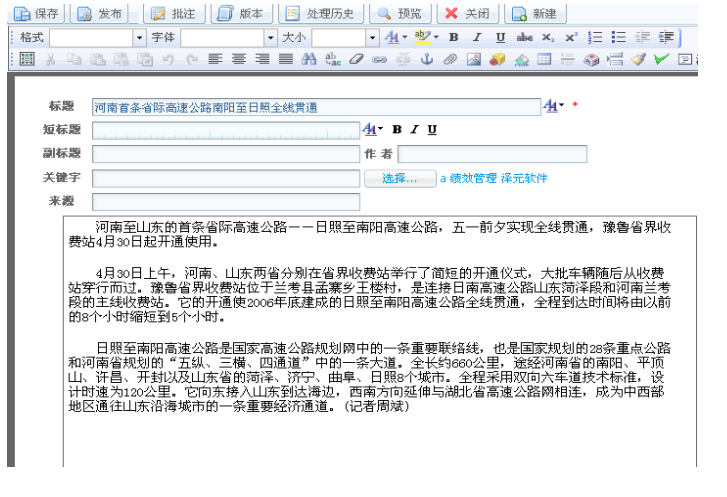
Task: Decrease indent of paragraph
Action: click(x=642, y=38)
